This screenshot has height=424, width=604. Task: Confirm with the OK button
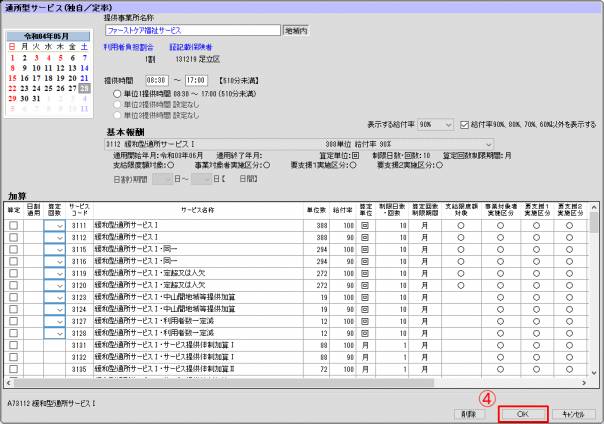[x=521, y=412]
